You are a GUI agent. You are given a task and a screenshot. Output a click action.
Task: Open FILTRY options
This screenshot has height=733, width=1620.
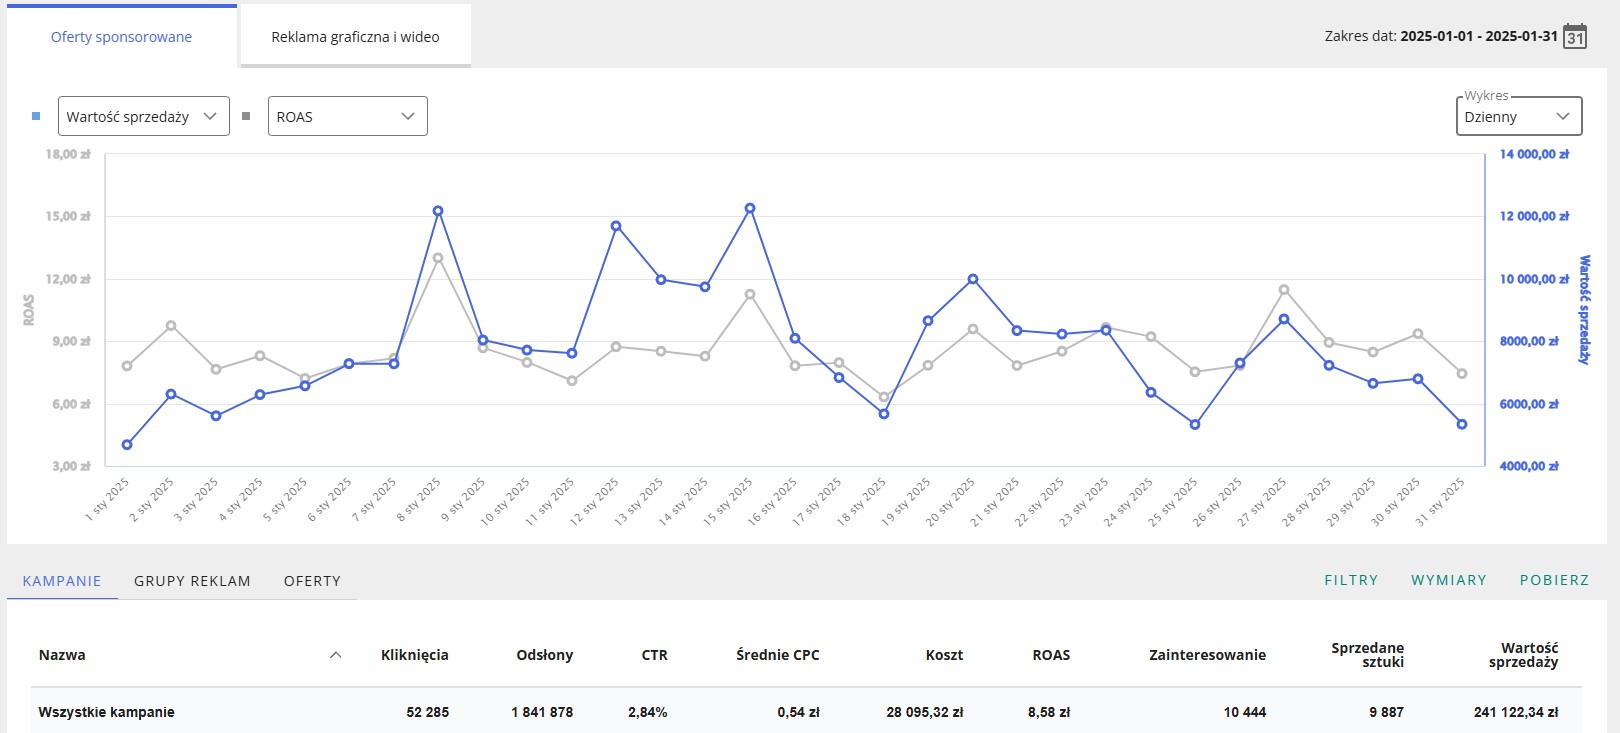point(1351,580)
